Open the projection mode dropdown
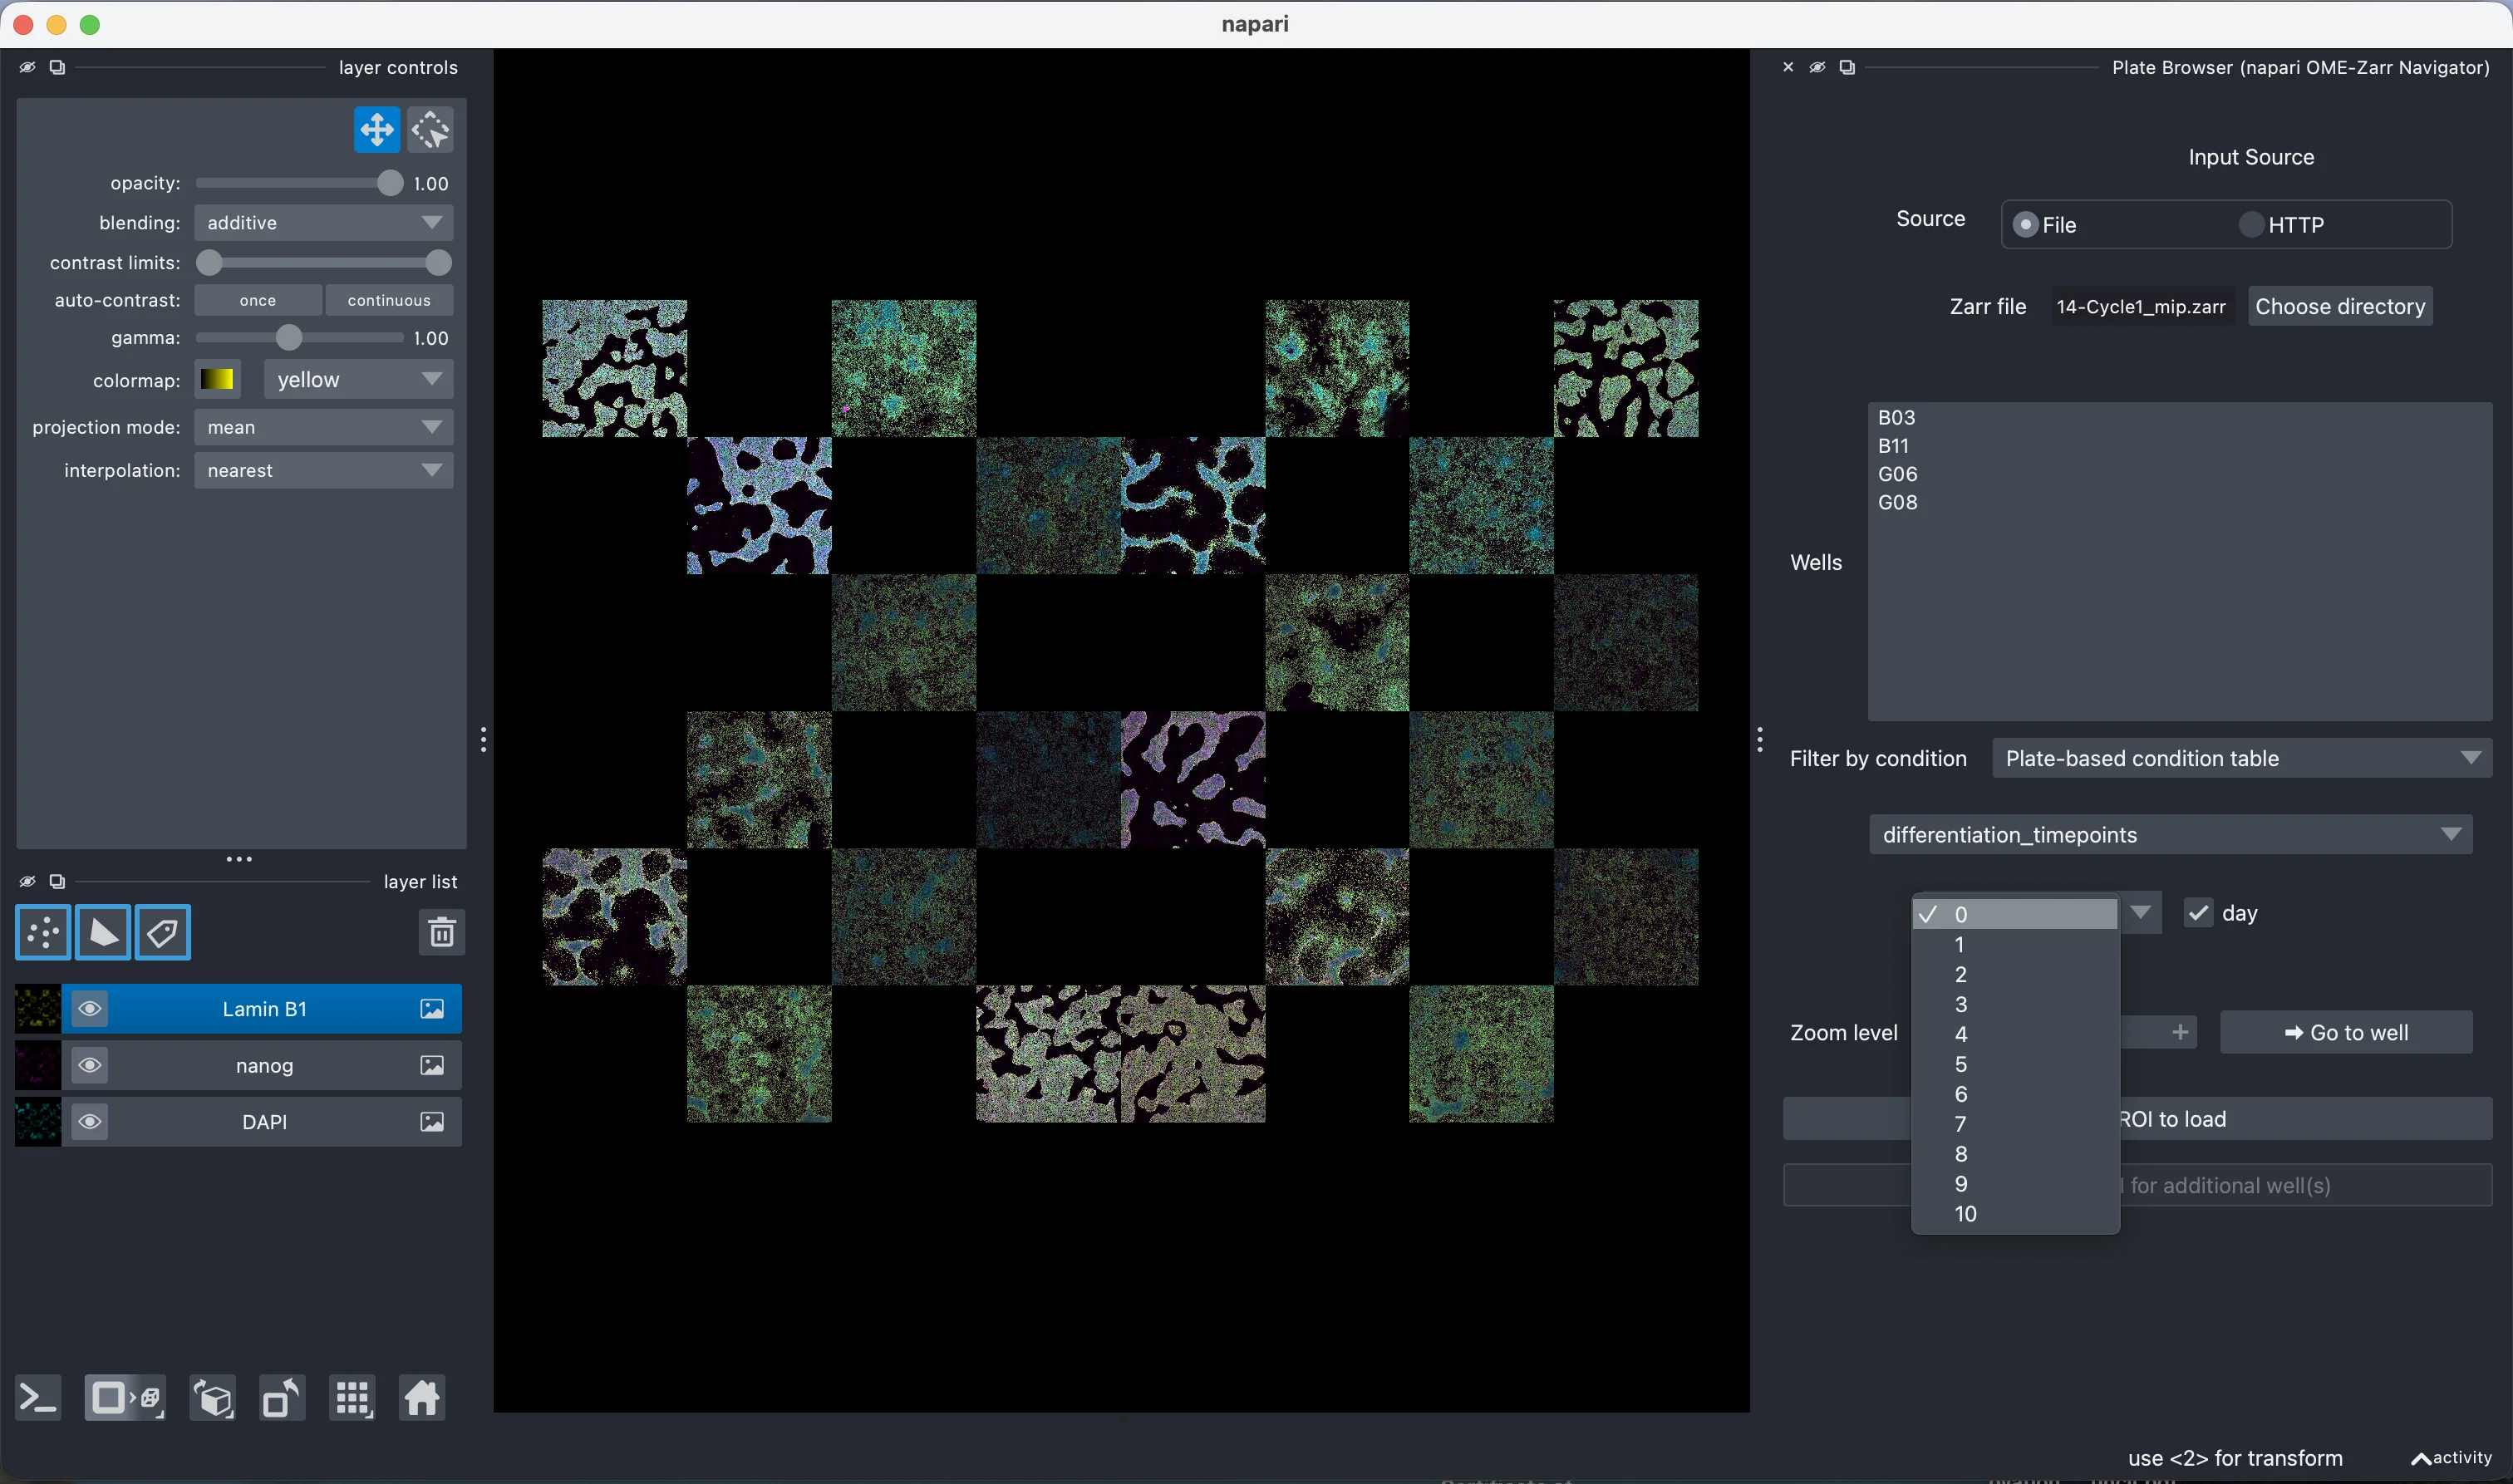 [323, 427]
